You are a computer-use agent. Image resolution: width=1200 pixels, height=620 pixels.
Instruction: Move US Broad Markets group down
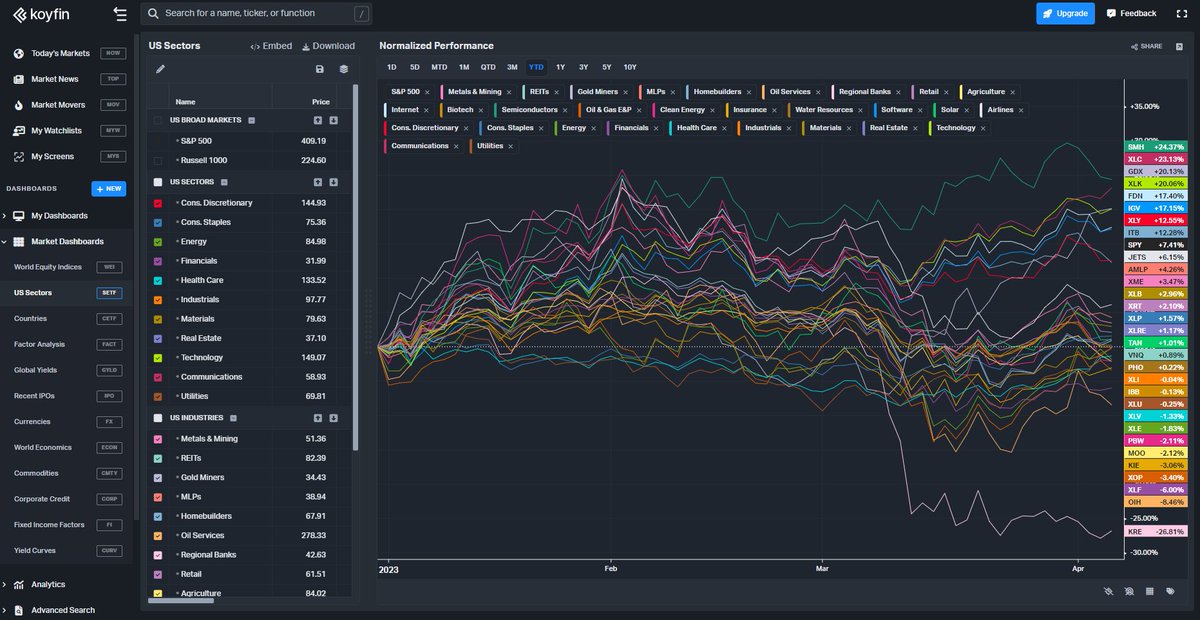point(333,120)
